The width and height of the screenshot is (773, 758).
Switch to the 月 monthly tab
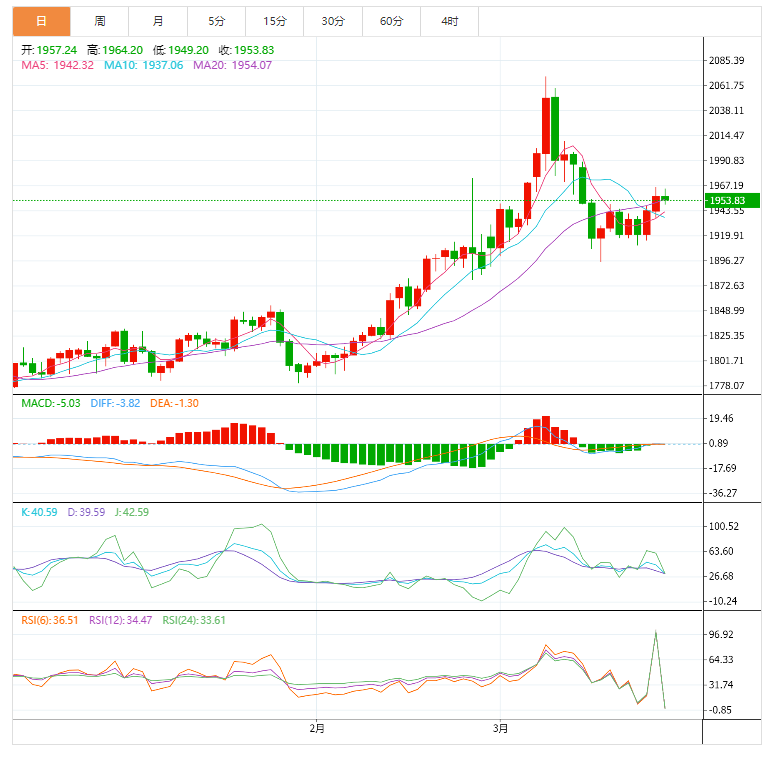click(x=158, y=21)
